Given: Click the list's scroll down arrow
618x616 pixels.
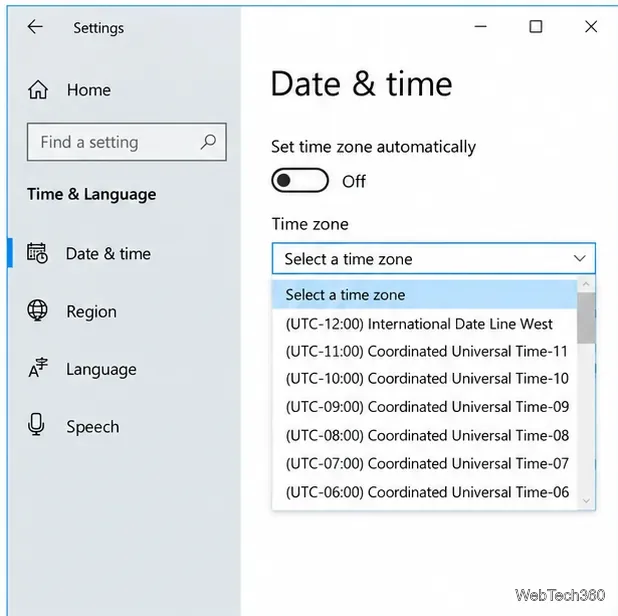Looking at the screenshot, I should 586,501.
